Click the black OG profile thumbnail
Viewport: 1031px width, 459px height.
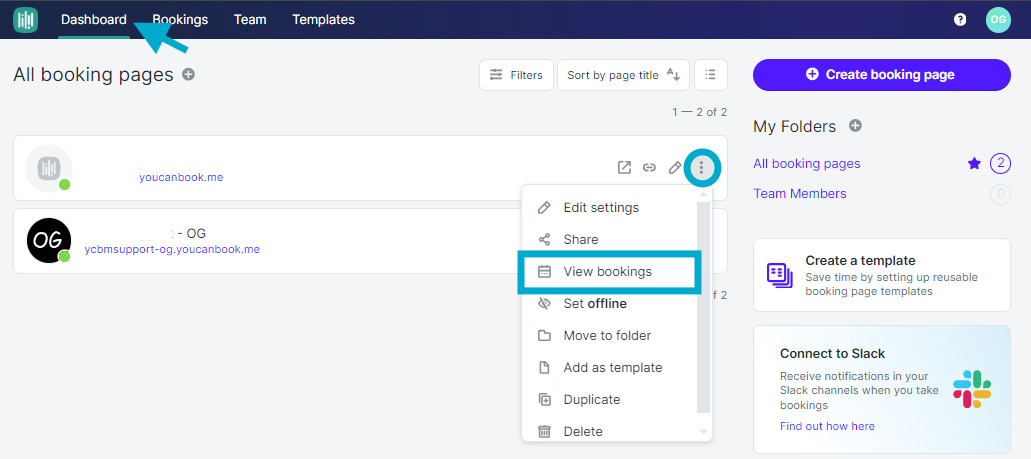coord(49,240)
